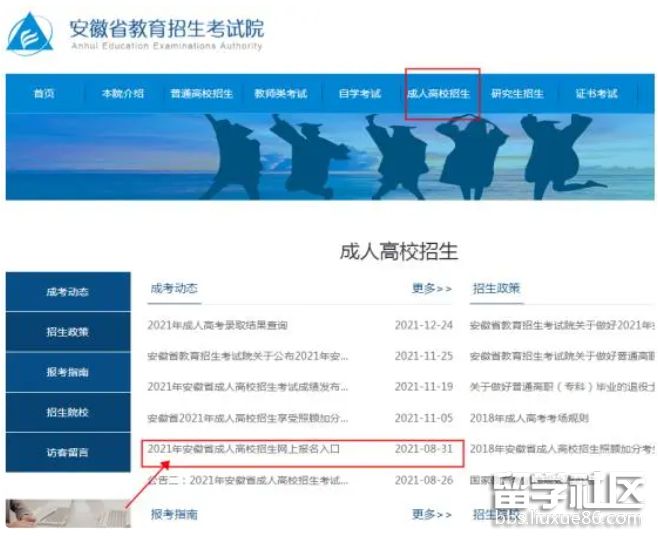Image resolution: width=658 pixels, height=540 pixels.
Task: Open 研究生招生 in the top menu
Action: tap(517, 94)
